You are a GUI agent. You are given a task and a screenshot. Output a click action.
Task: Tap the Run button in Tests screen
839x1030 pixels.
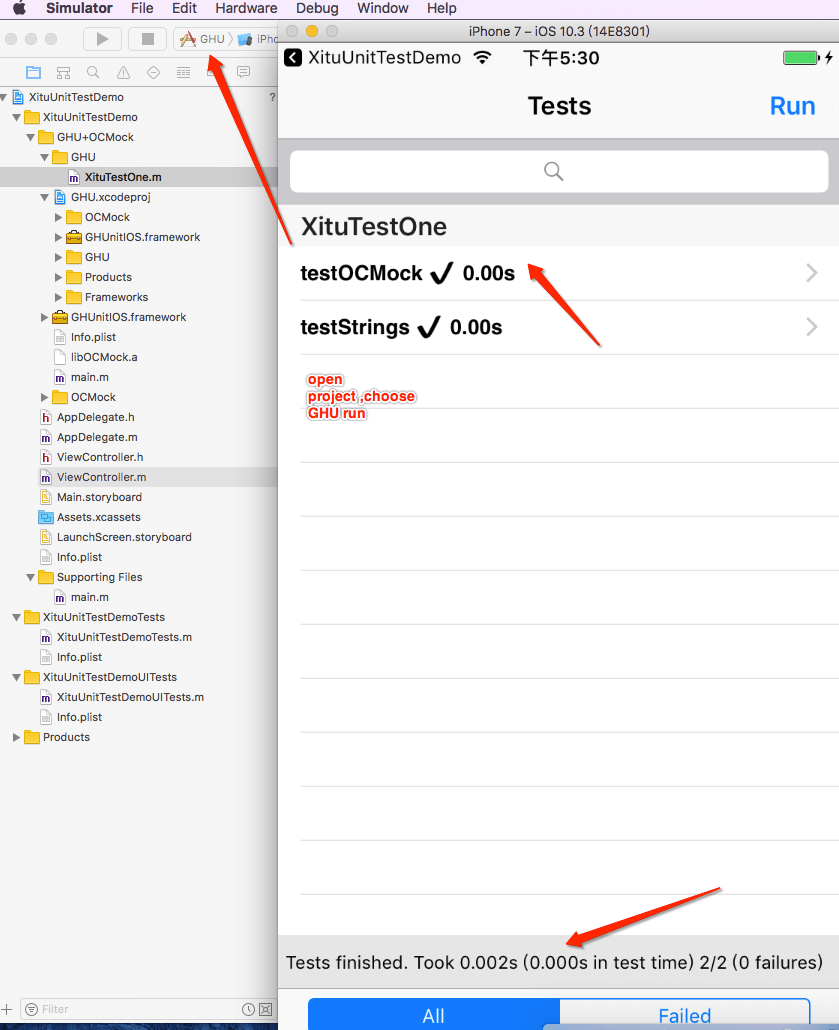792,106
